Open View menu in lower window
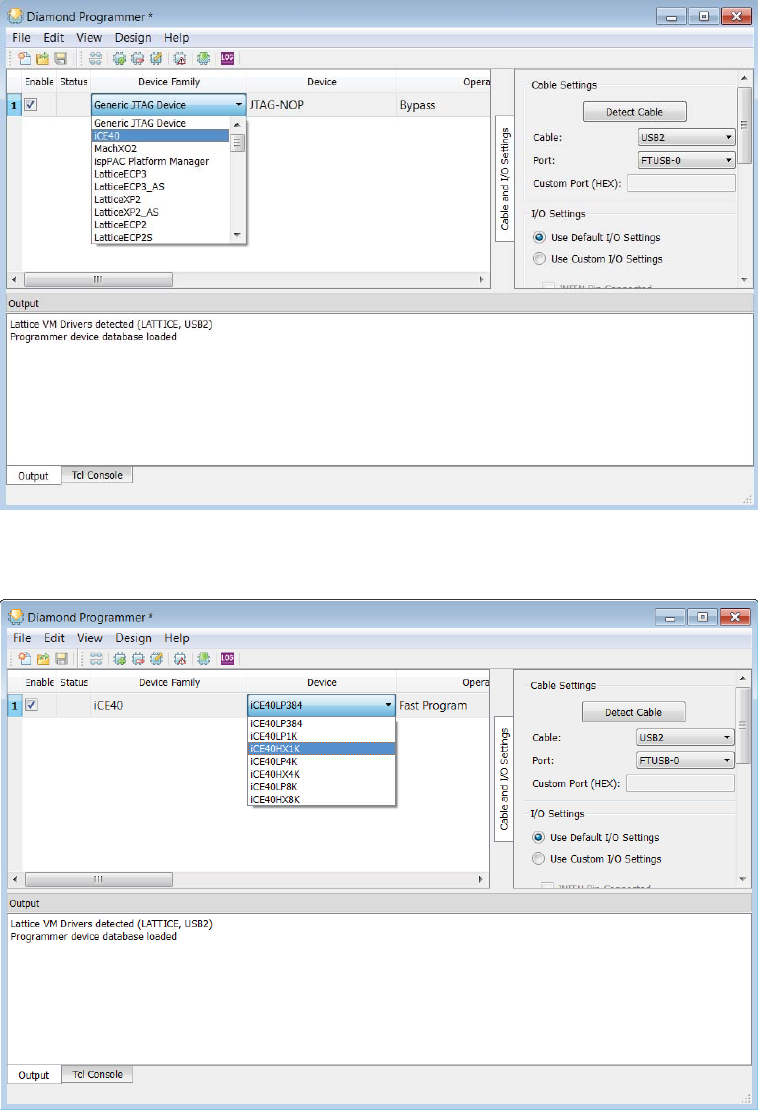758x1110 pixels. [90, 638]
